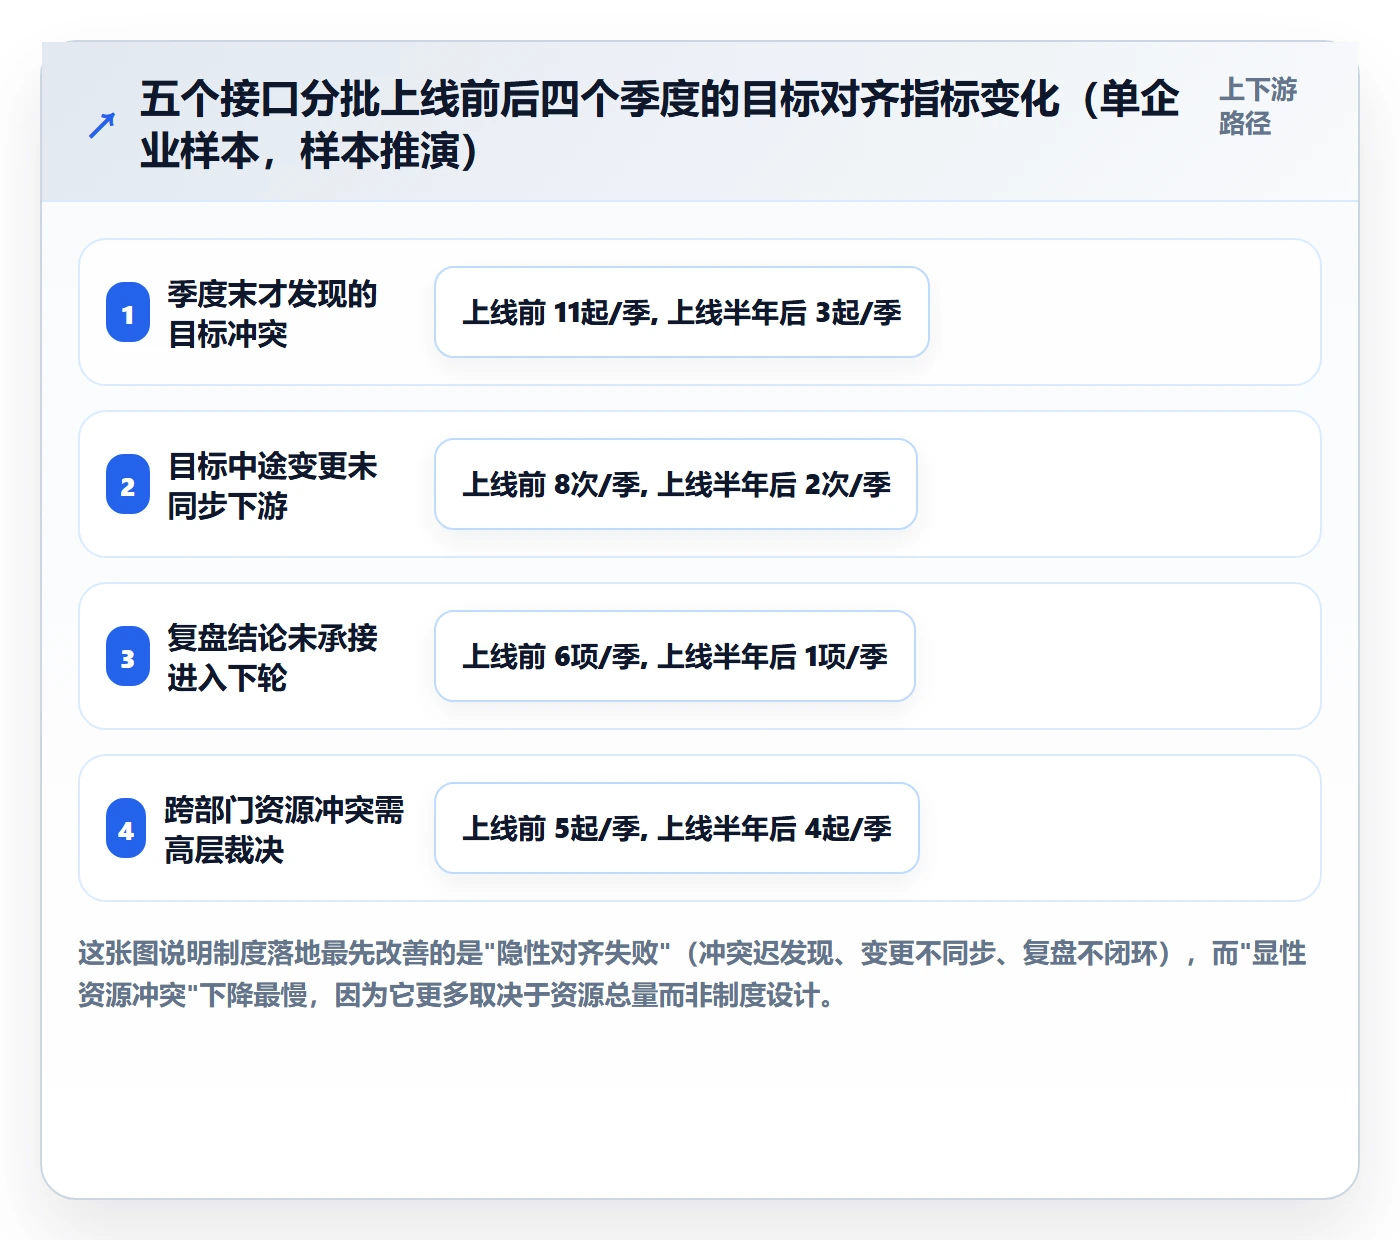Click the value 上线前 11起/季, 上线半年后 3起/季
The width and height of the screenshot is (1400, 1240).
(682, 312)
